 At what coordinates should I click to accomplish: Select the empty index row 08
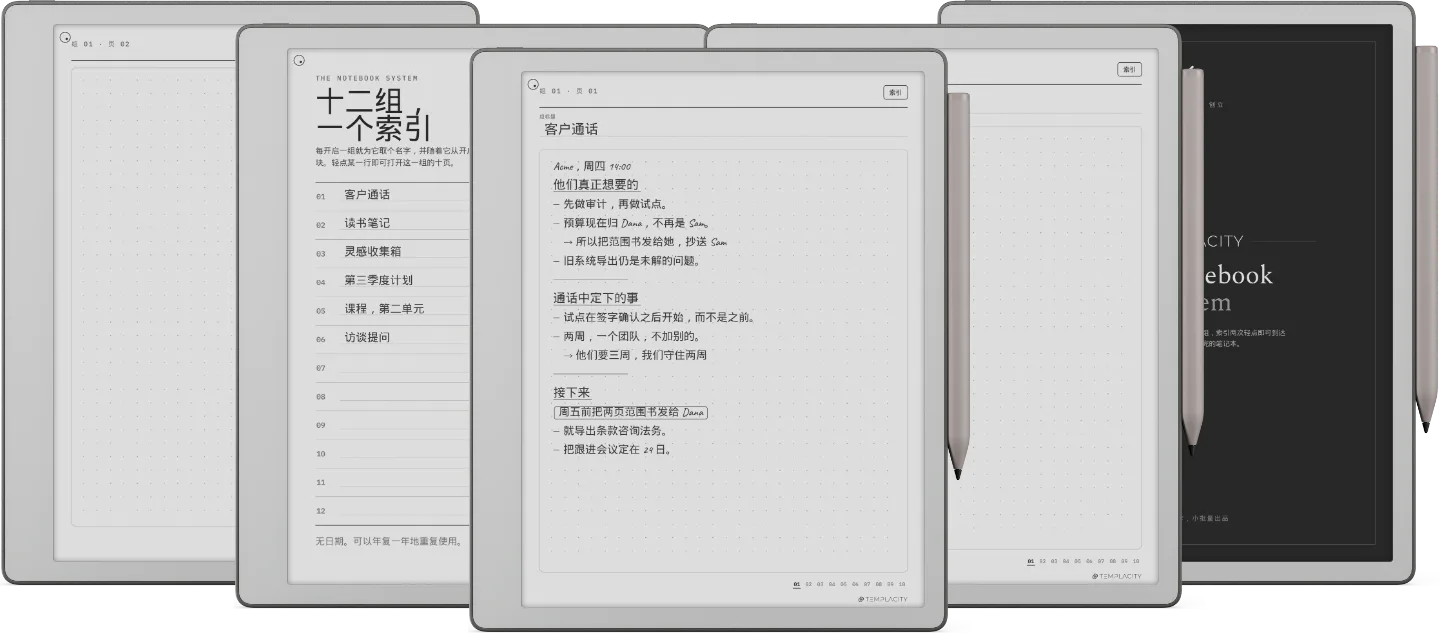point(391,396)
